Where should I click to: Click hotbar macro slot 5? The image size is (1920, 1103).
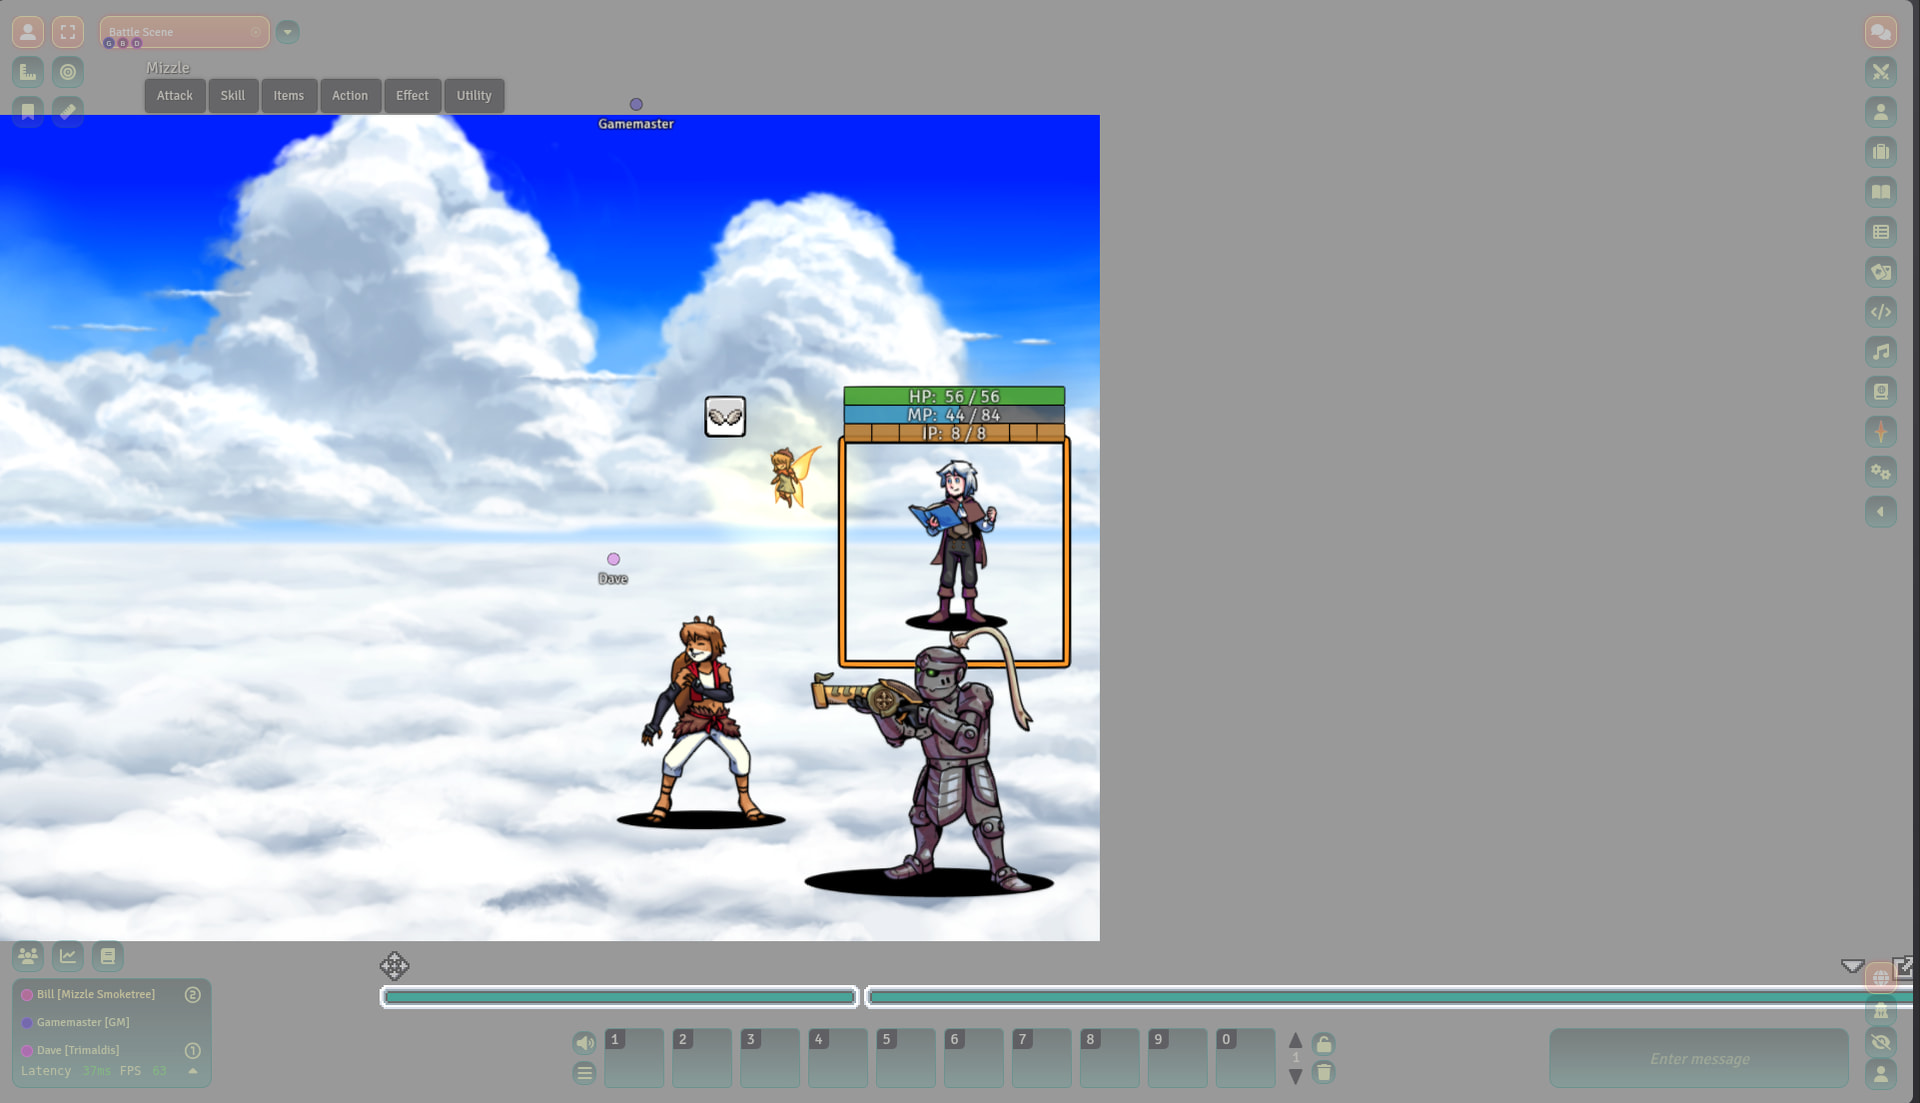pyautogui.click(x=906, y=1058)
